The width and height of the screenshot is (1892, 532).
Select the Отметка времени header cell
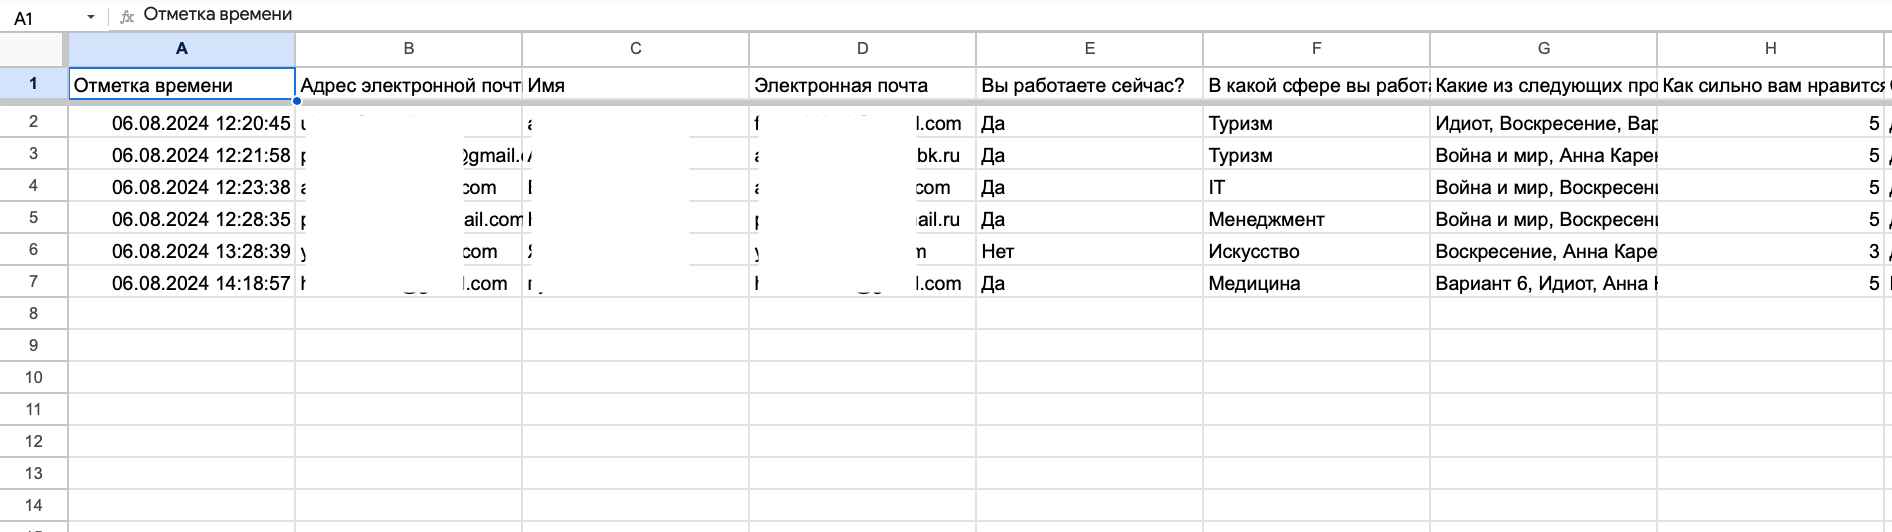pos(181,85)
